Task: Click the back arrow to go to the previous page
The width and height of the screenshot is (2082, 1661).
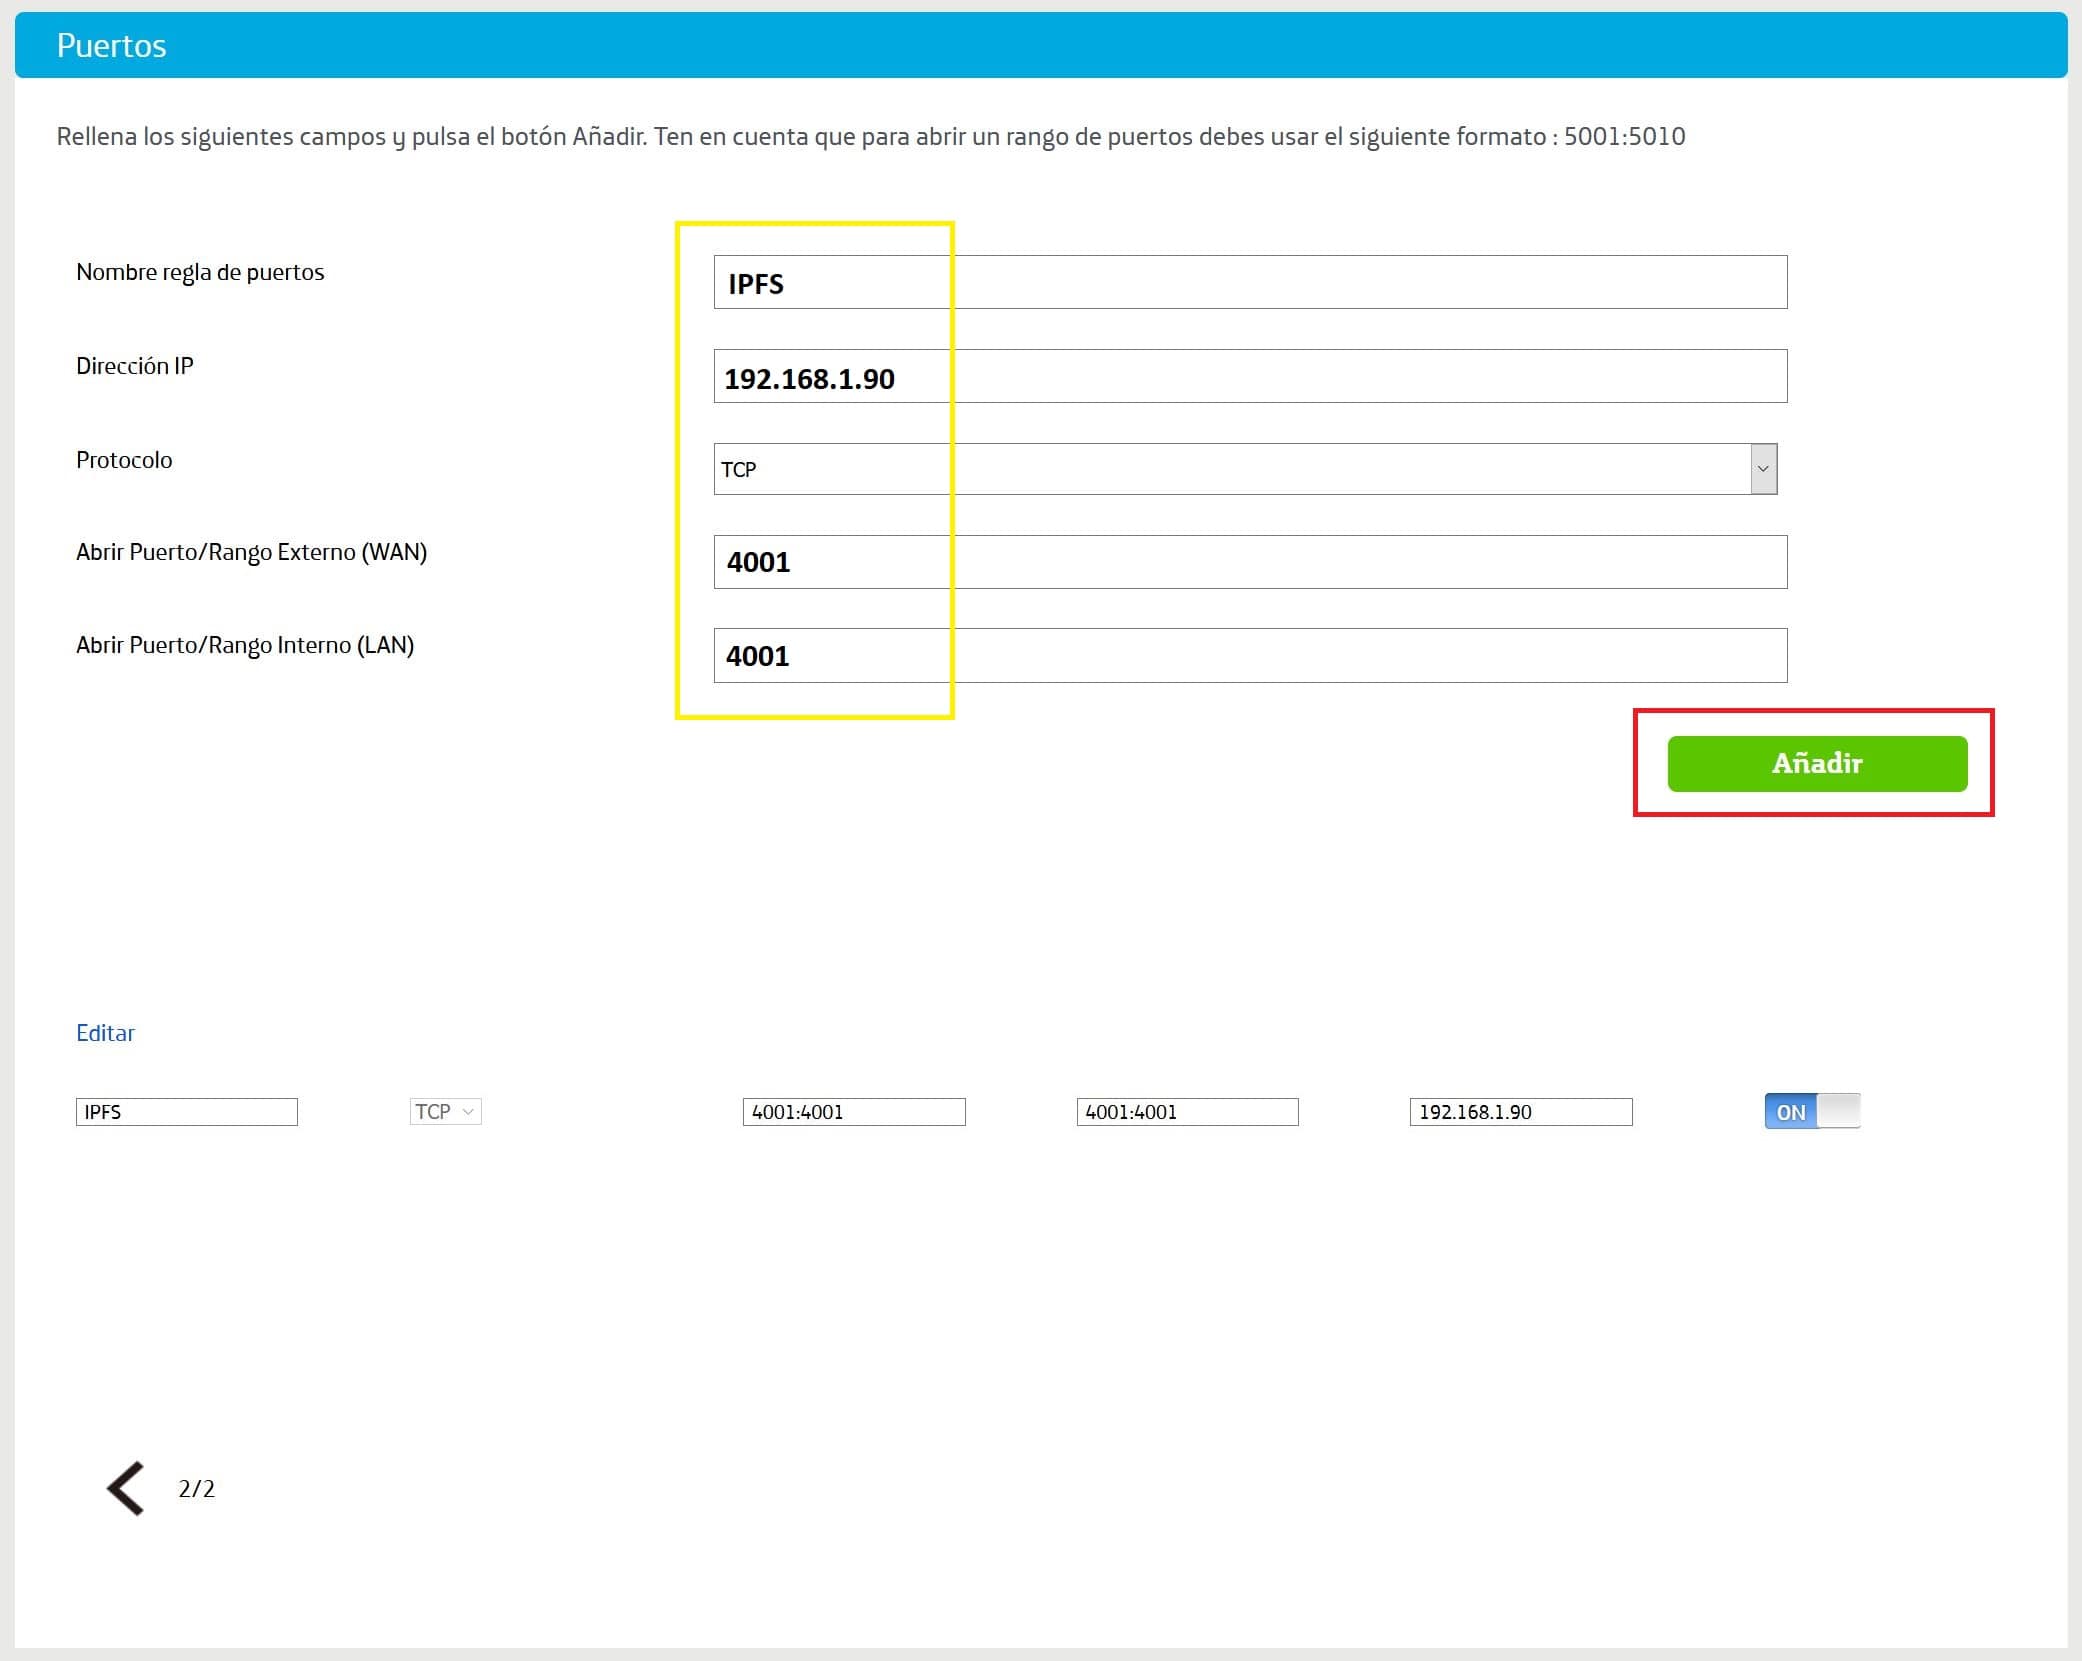Action: point(126,1488)
